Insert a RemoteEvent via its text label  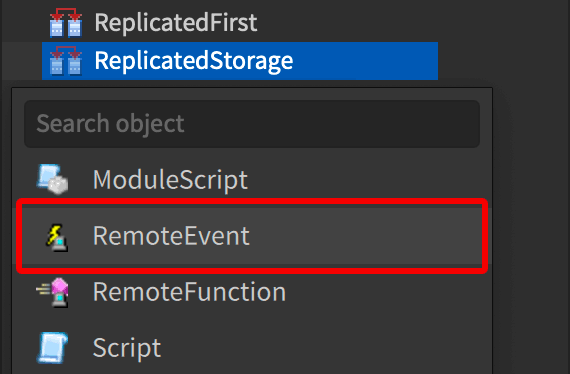tap(171, 236)
